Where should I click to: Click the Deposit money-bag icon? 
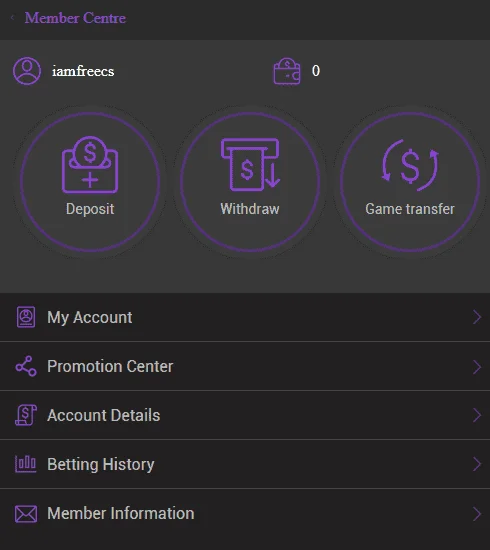90,165
